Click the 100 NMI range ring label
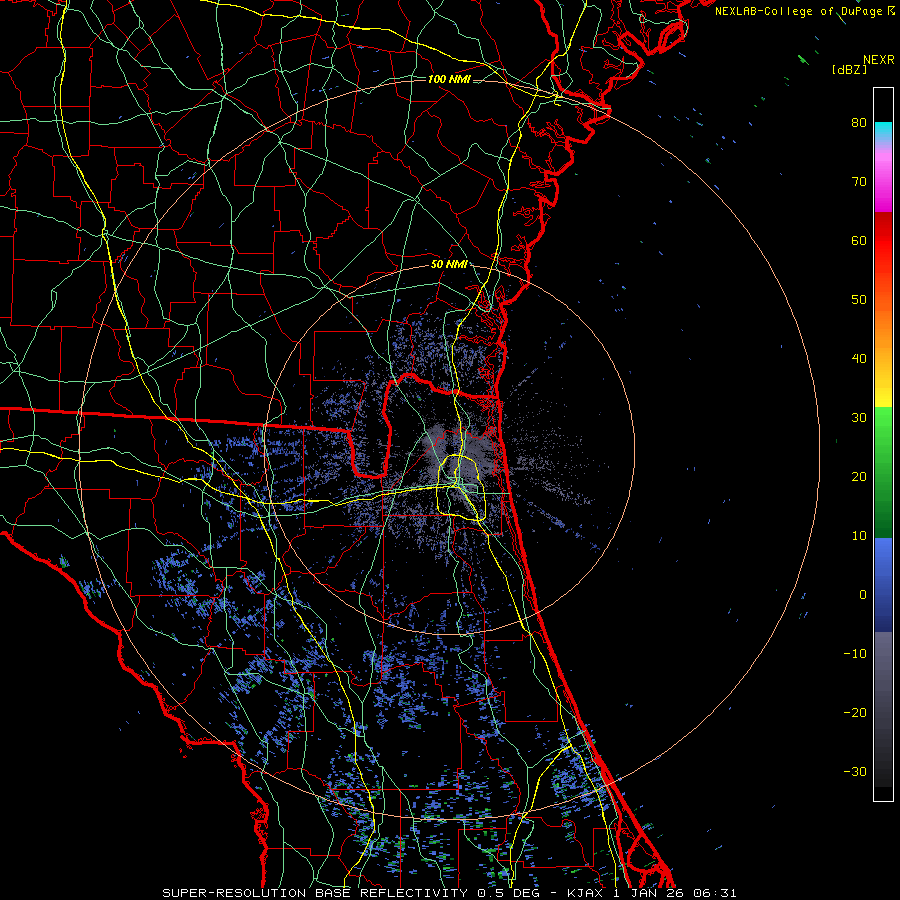This screenshot has width=900, height=900. [x=449, y=79]
